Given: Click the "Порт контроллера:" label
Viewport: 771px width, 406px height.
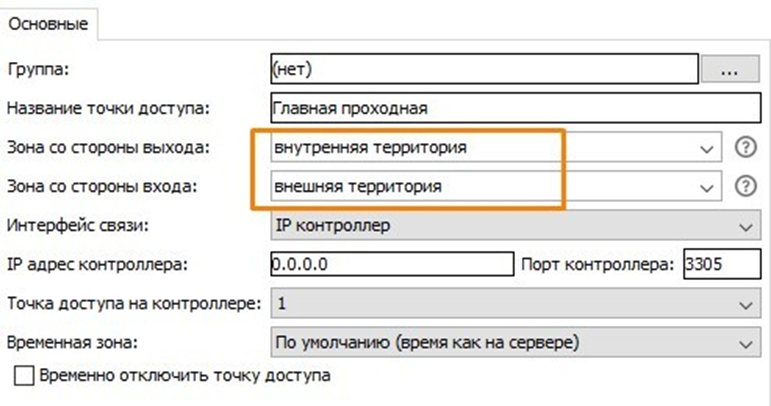Looking at the screenshot, I should tap(599, 265).
